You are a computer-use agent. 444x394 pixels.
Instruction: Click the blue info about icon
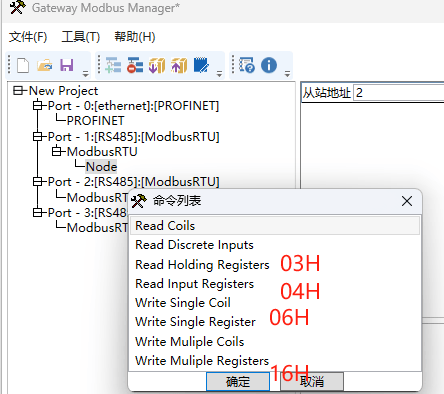pos(269,65)
